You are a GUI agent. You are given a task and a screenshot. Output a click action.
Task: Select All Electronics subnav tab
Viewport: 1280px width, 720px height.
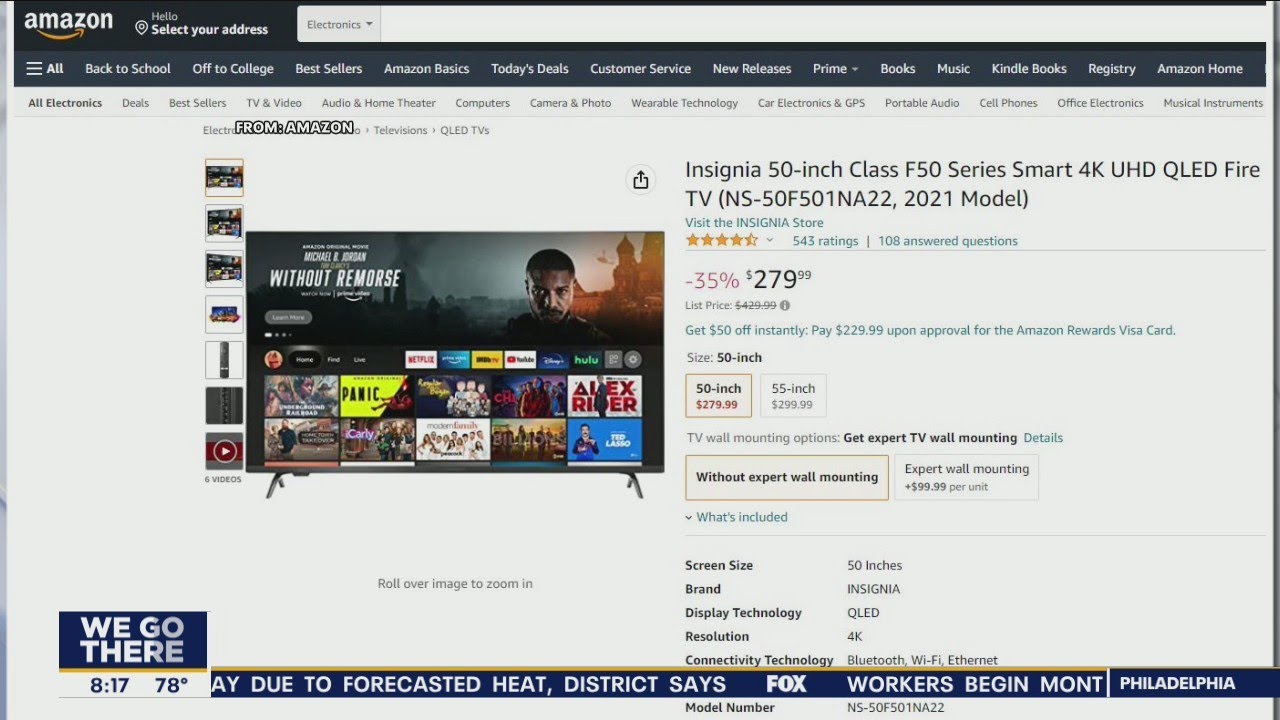(65, 103)
